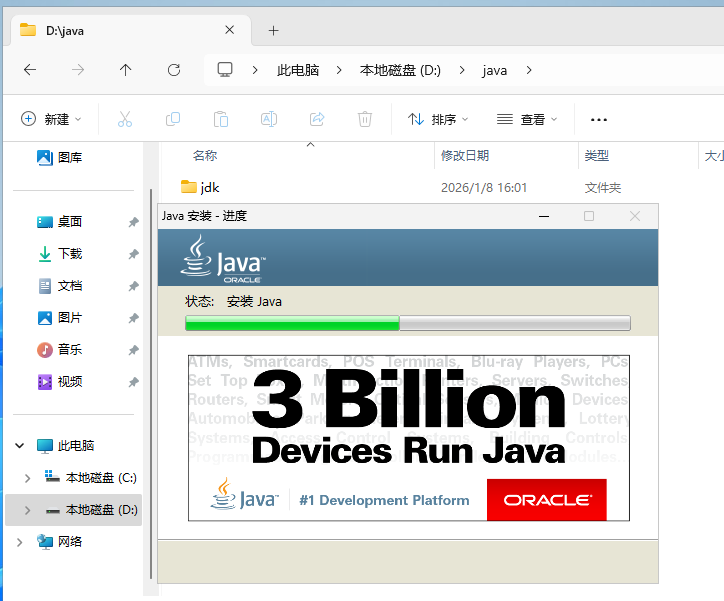Click the 3 Billion Devices banner

click(x=409, y=438)
